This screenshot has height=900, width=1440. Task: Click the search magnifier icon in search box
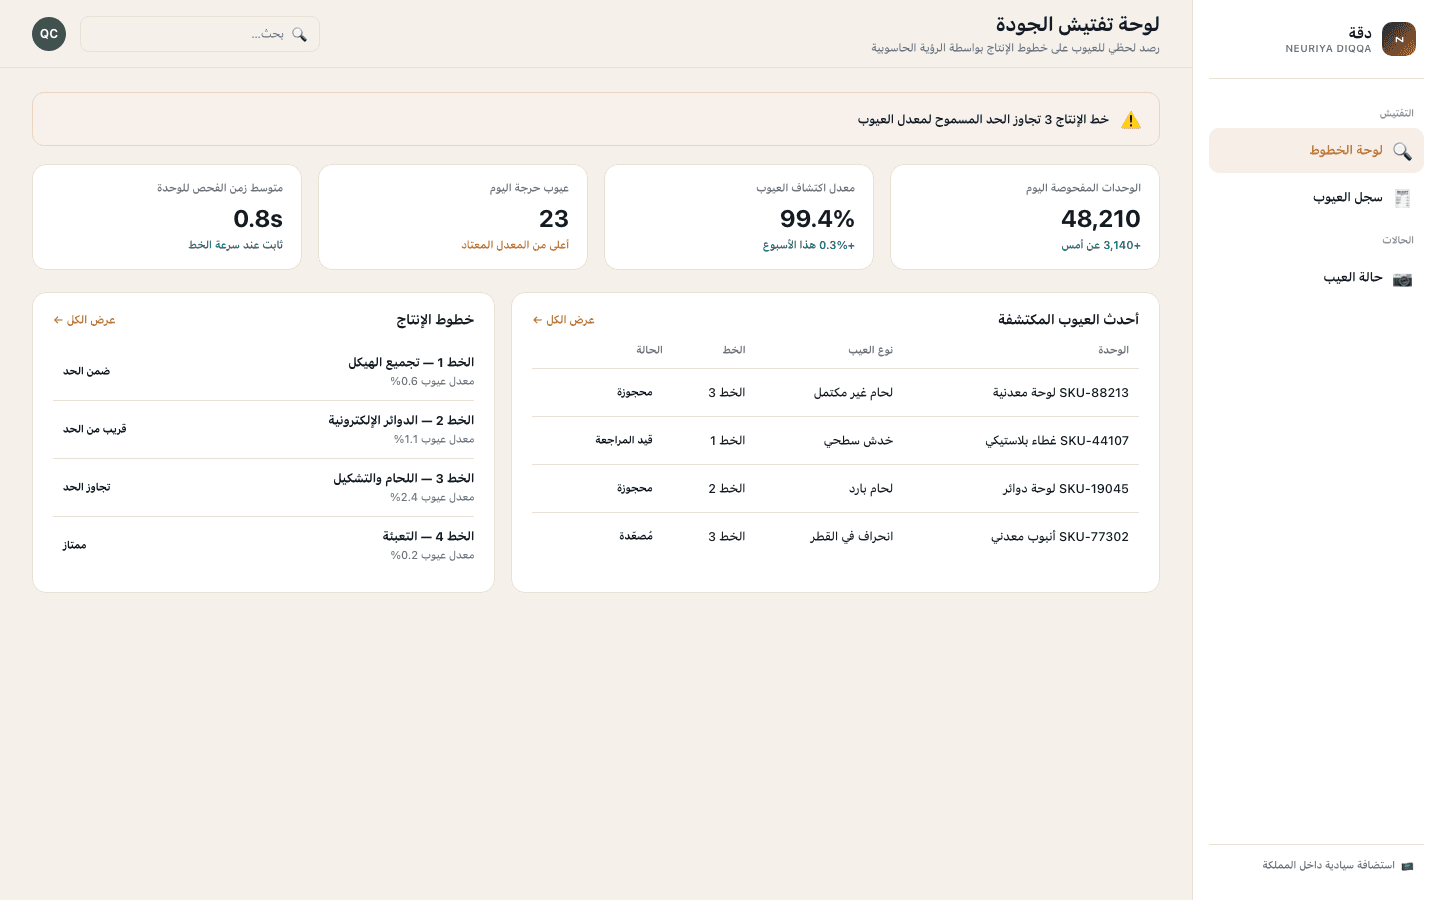(x=299, y=34)
